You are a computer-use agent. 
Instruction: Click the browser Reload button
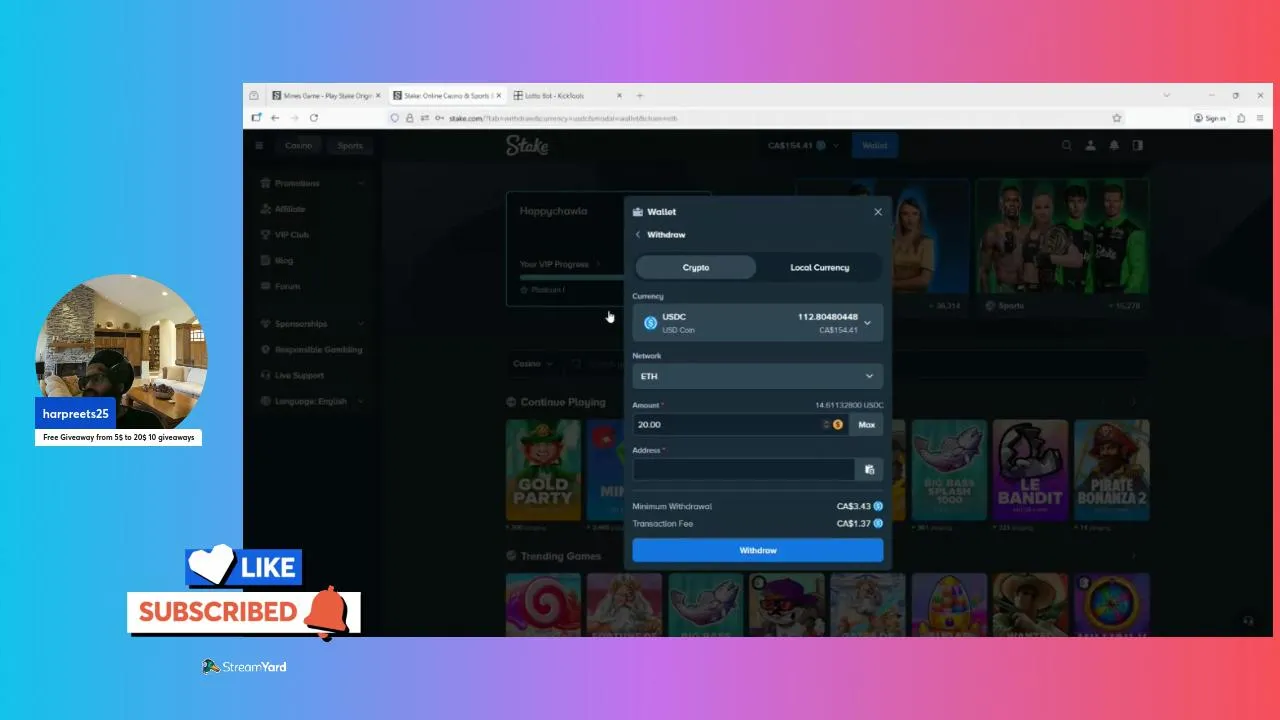pyautogui.click(x=314, y=118)
